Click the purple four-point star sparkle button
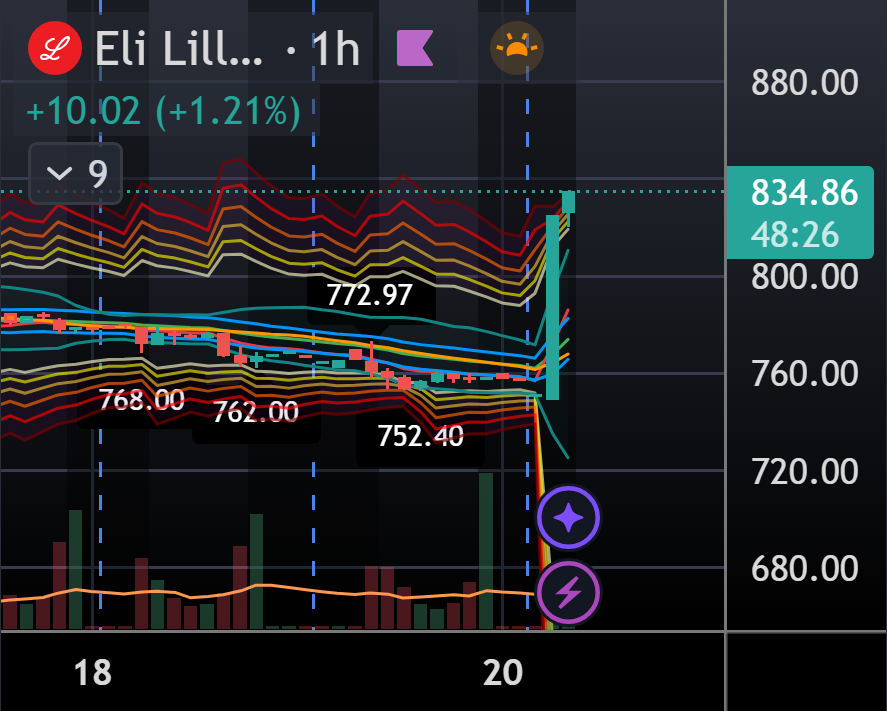 (569, 518)
